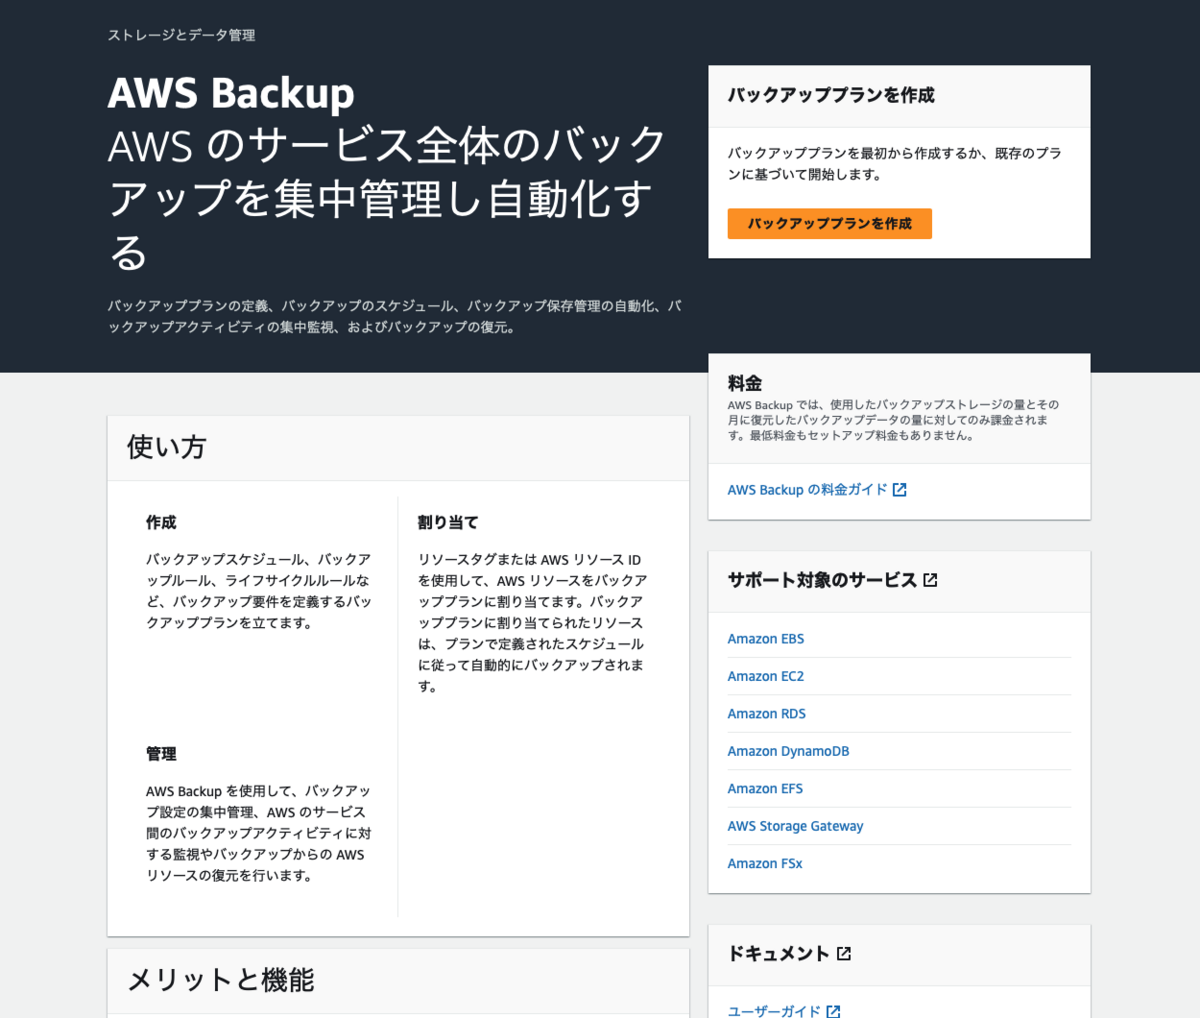This screenshot has width=1200, height=1018.
Task: Click the 管理 section label in 使い方
Action: [x=159, y=754]
